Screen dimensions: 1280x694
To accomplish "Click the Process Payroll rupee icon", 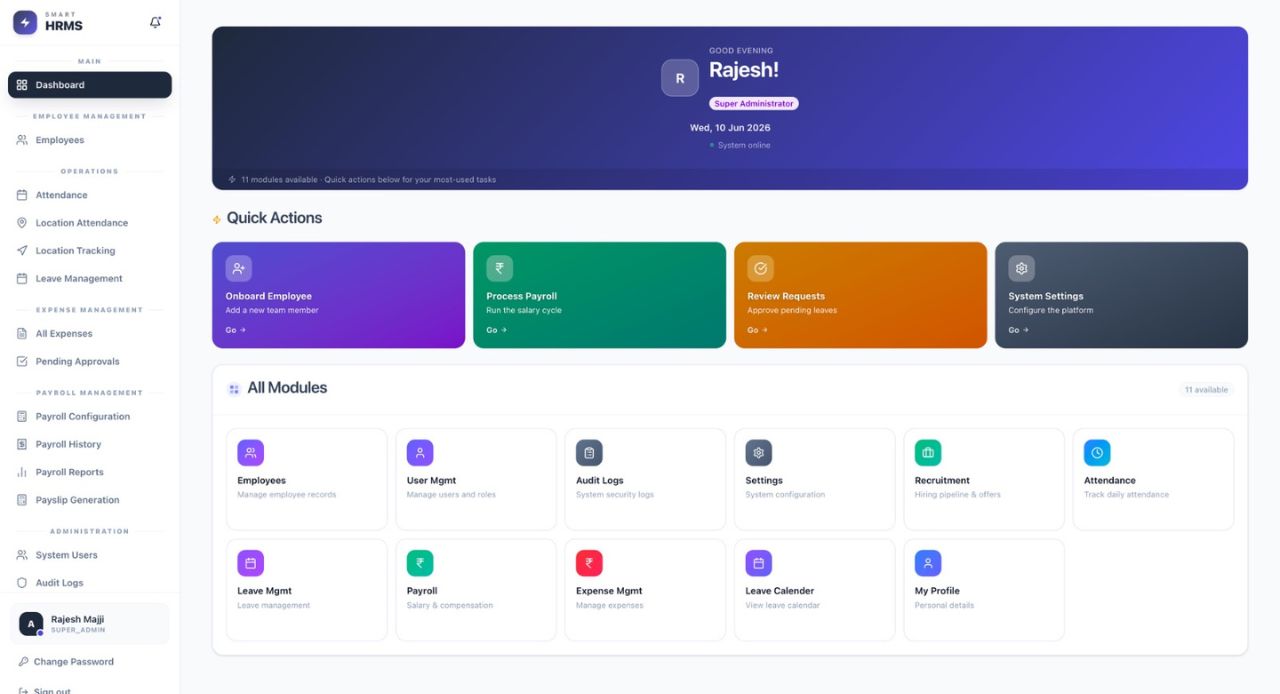I will coord(500,268).
